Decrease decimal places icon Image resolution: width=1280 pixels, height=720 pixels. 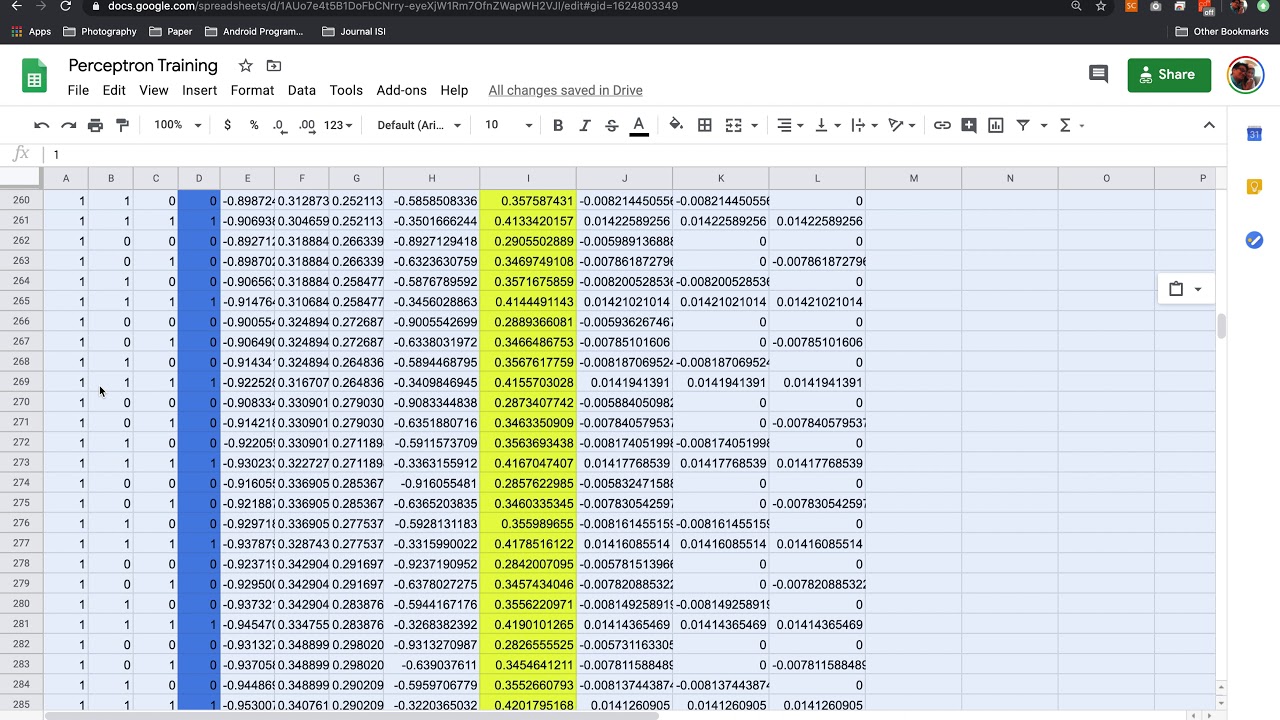(279, 125)
